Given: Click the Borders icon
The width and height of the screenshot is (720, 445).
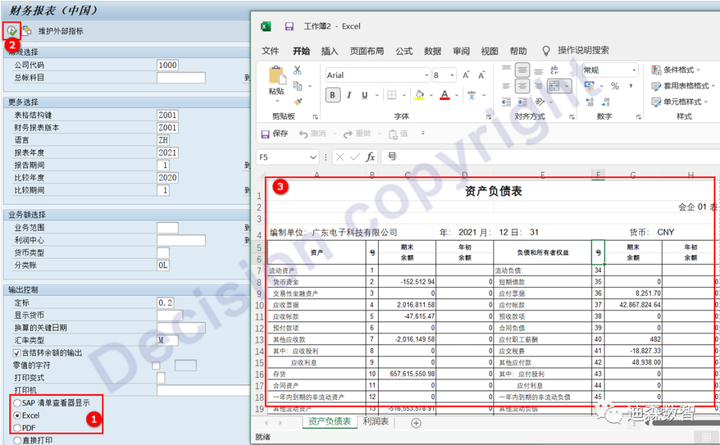Looking at the screenshot, I should [x=392, y=95].
